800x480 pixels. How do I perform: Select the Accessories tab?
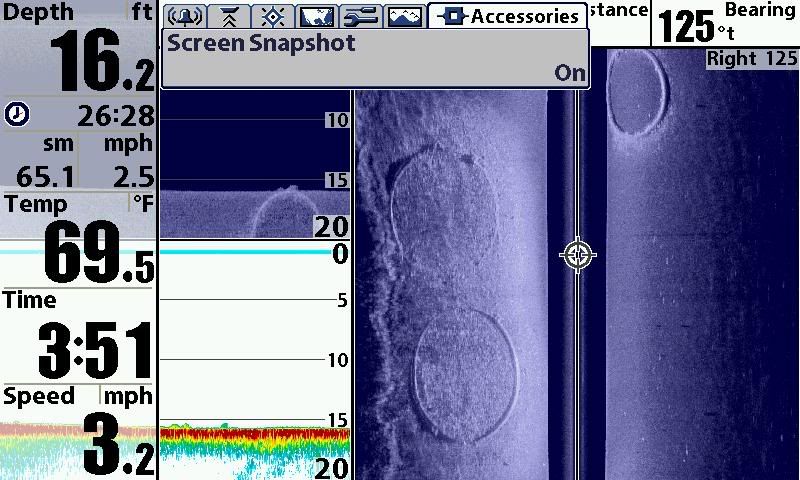[508, 16]
